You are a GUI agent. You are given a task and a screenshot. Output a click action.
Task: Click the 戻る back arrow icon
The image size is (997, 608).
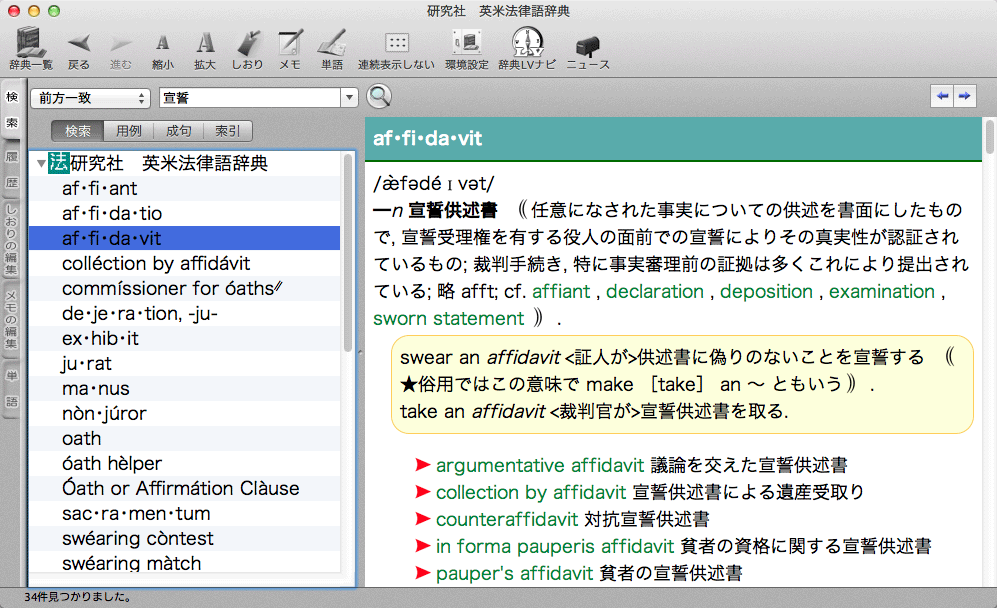click(x=79, y=43)
